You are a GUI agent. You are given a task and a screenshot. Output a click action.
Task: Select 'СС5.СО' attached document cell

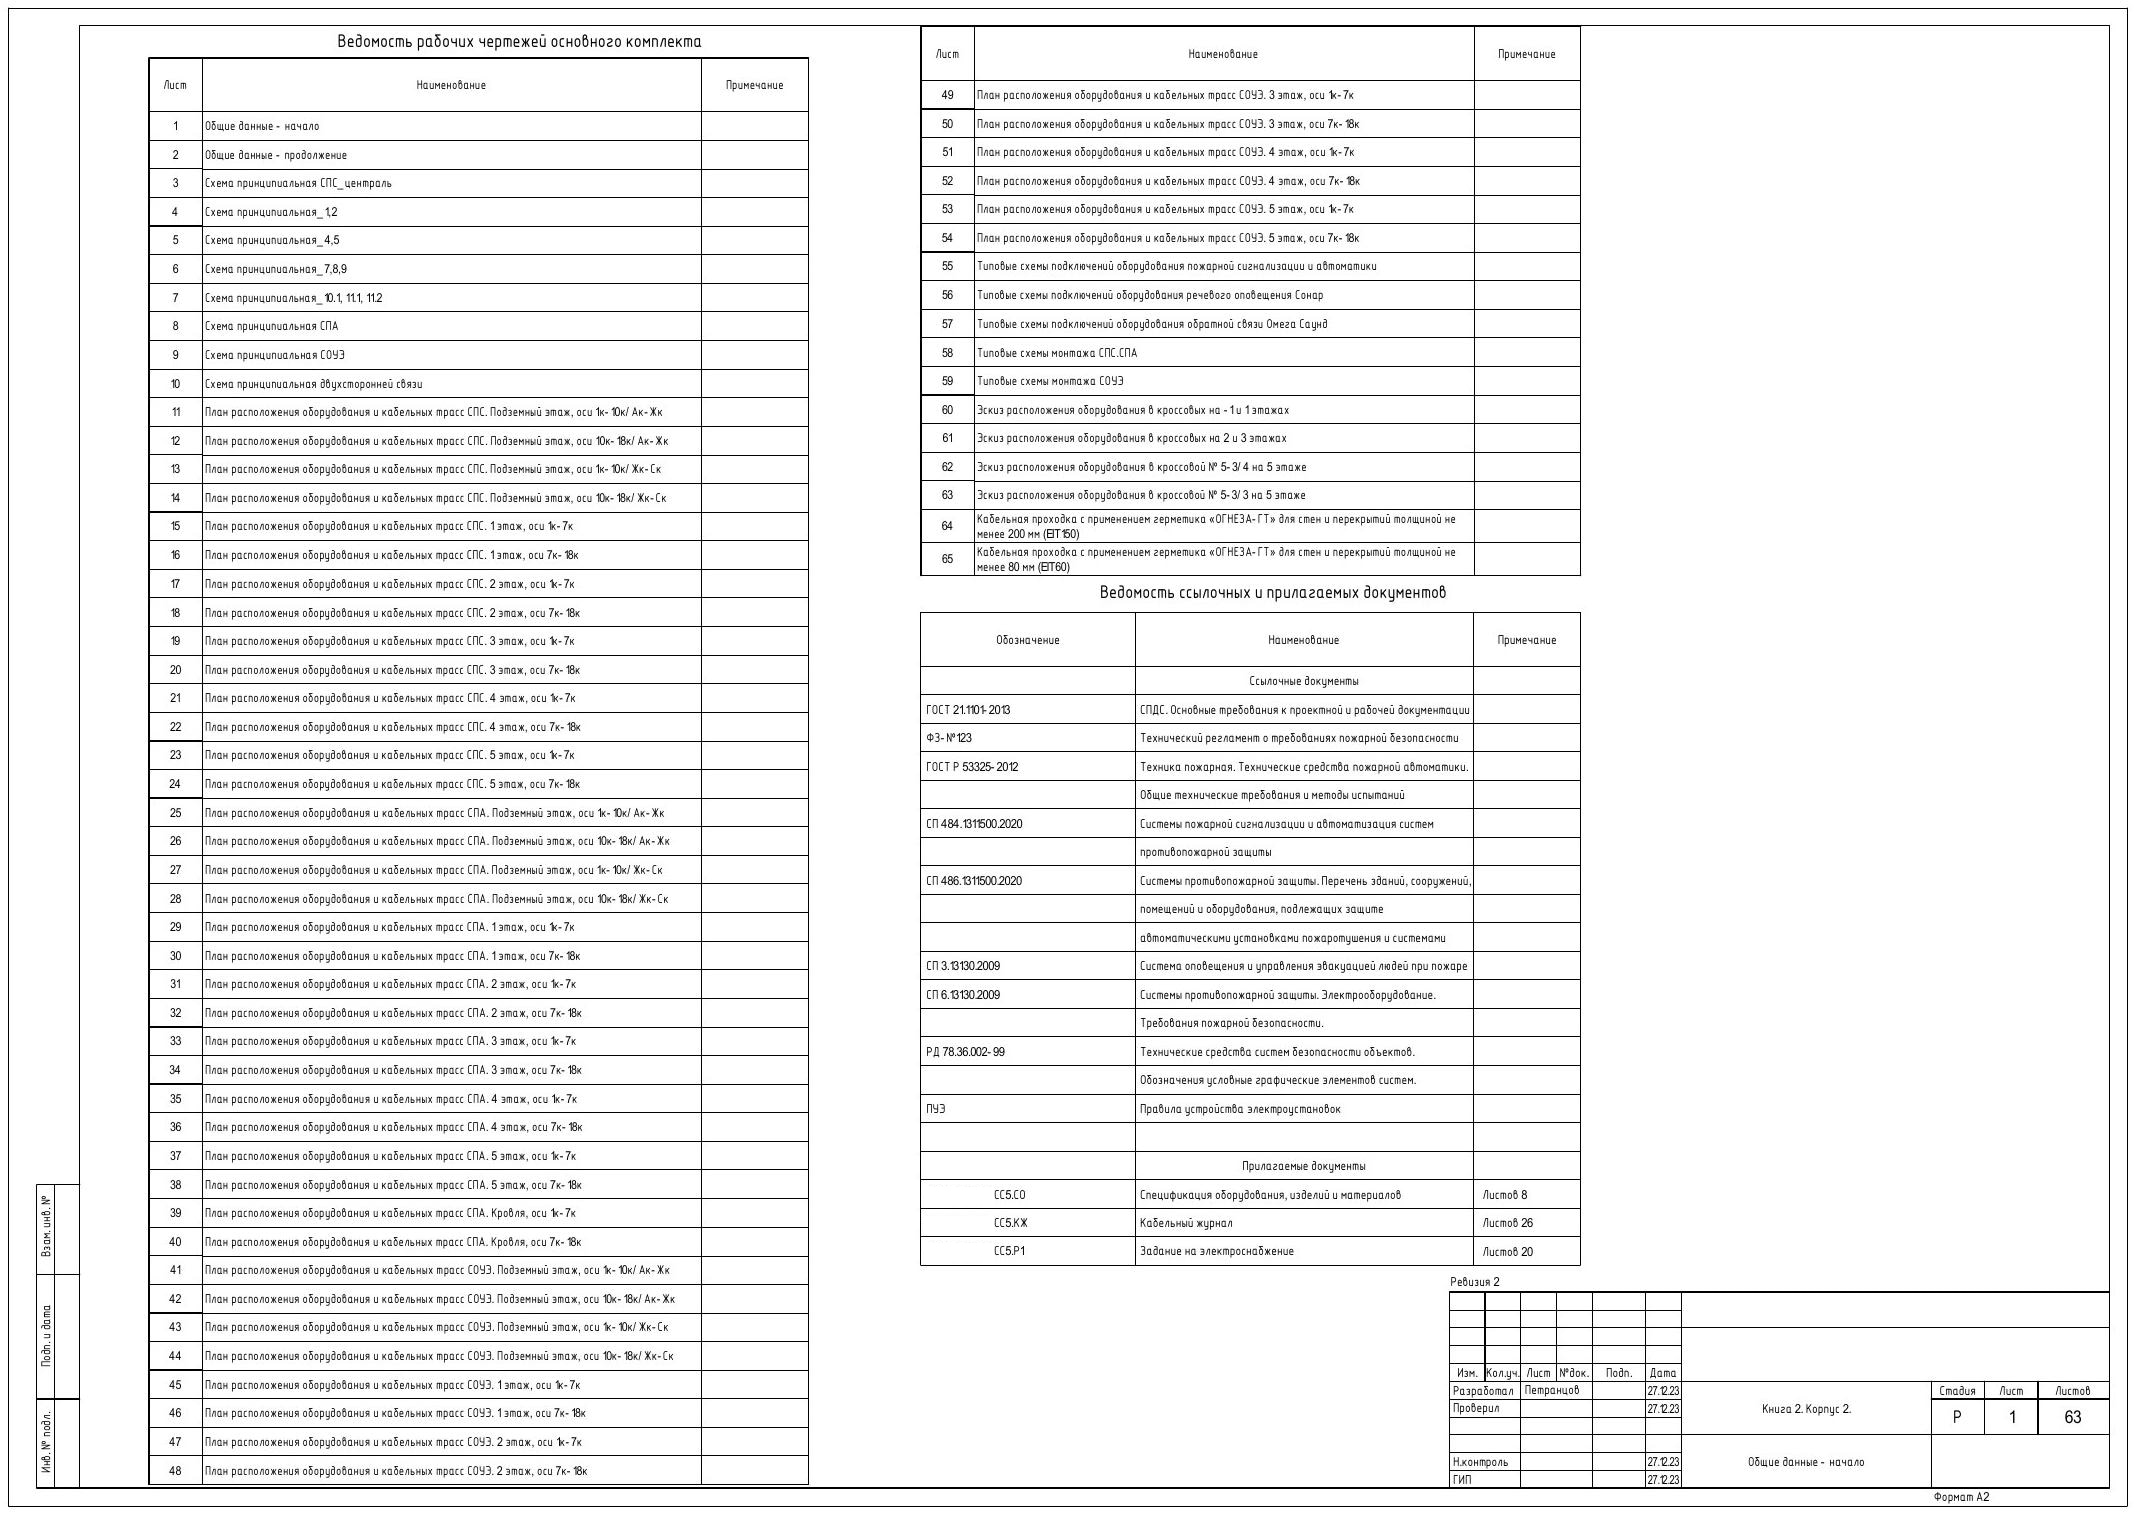(x=1027, y=1195)
